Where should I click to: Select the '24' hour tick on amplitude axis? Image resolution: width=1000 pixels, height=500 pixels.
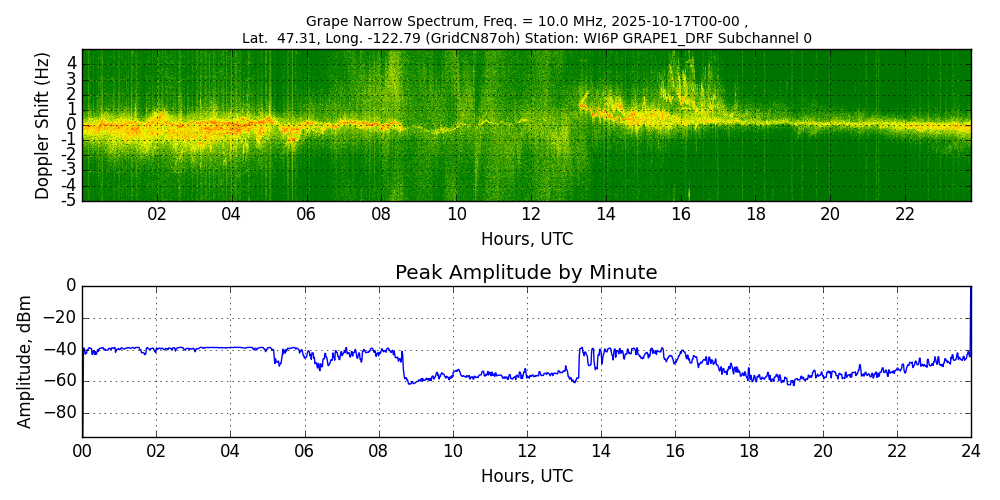(970, 452)
